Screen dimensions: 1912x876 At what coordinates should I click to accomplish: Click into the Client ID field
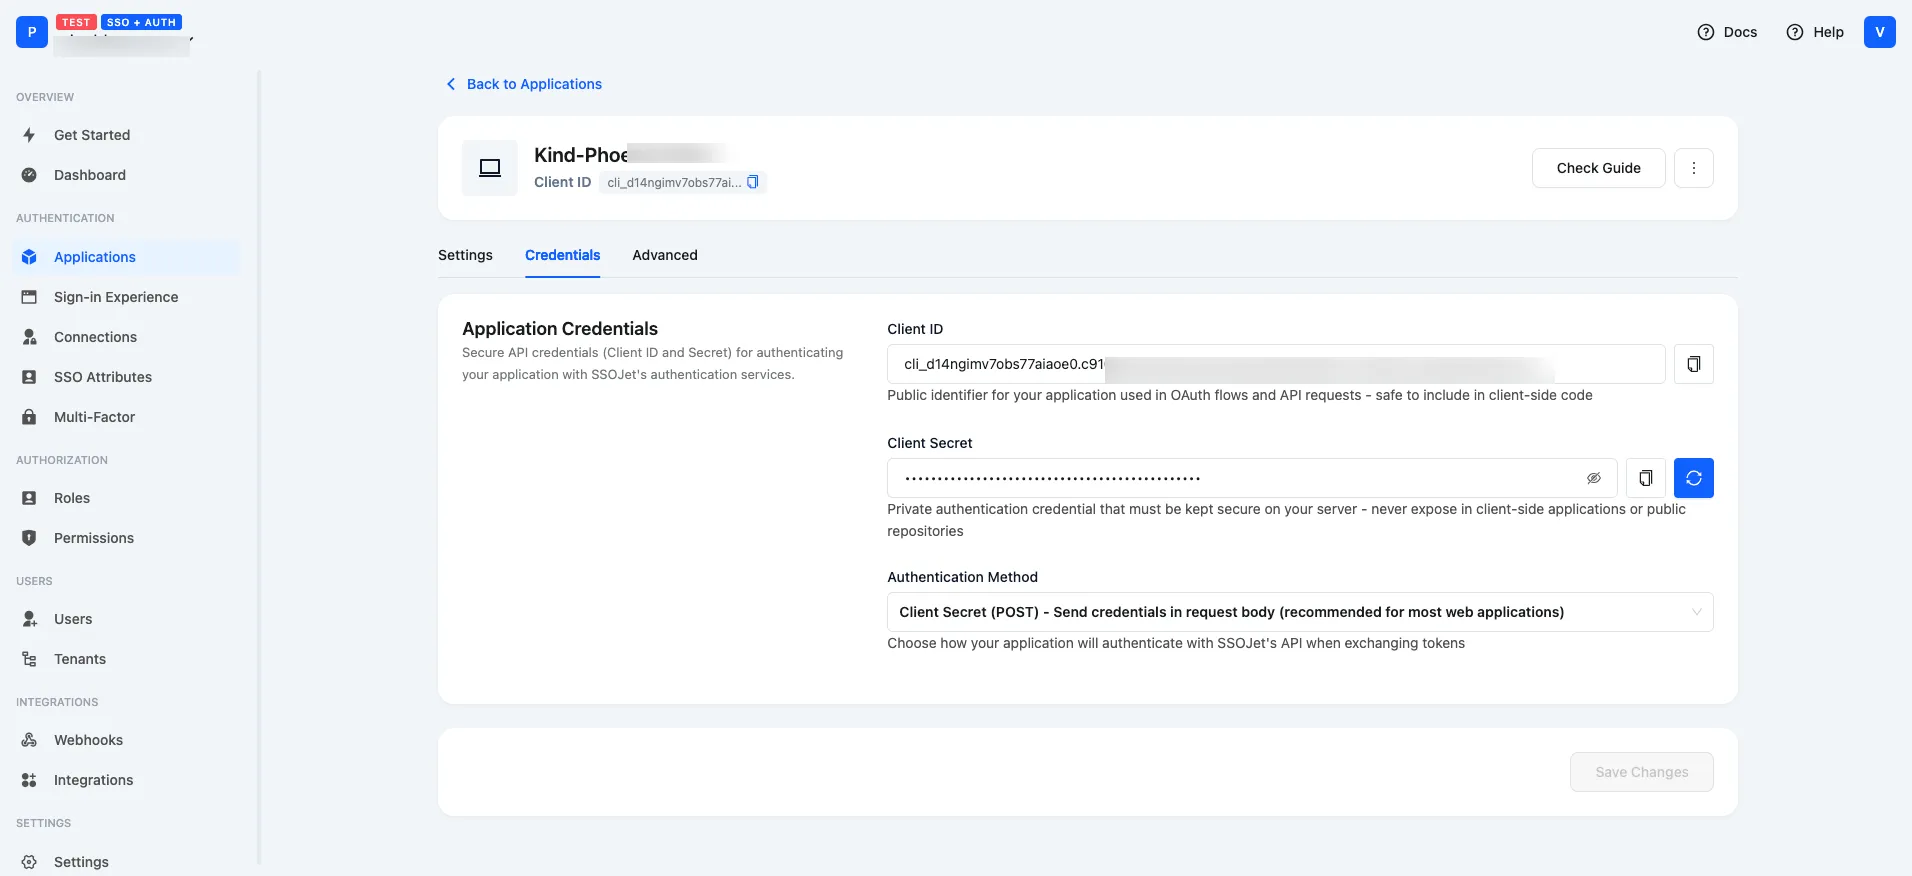click(1276, 364)
